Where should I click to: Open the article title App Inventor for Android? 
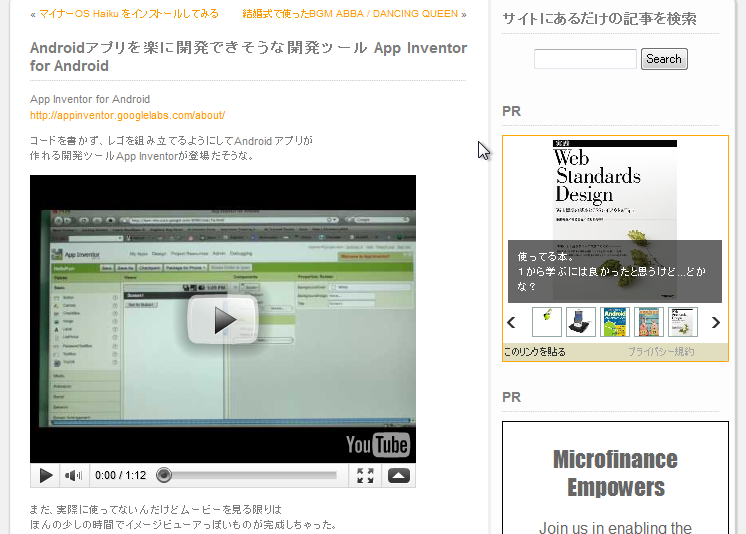point(248,57)
